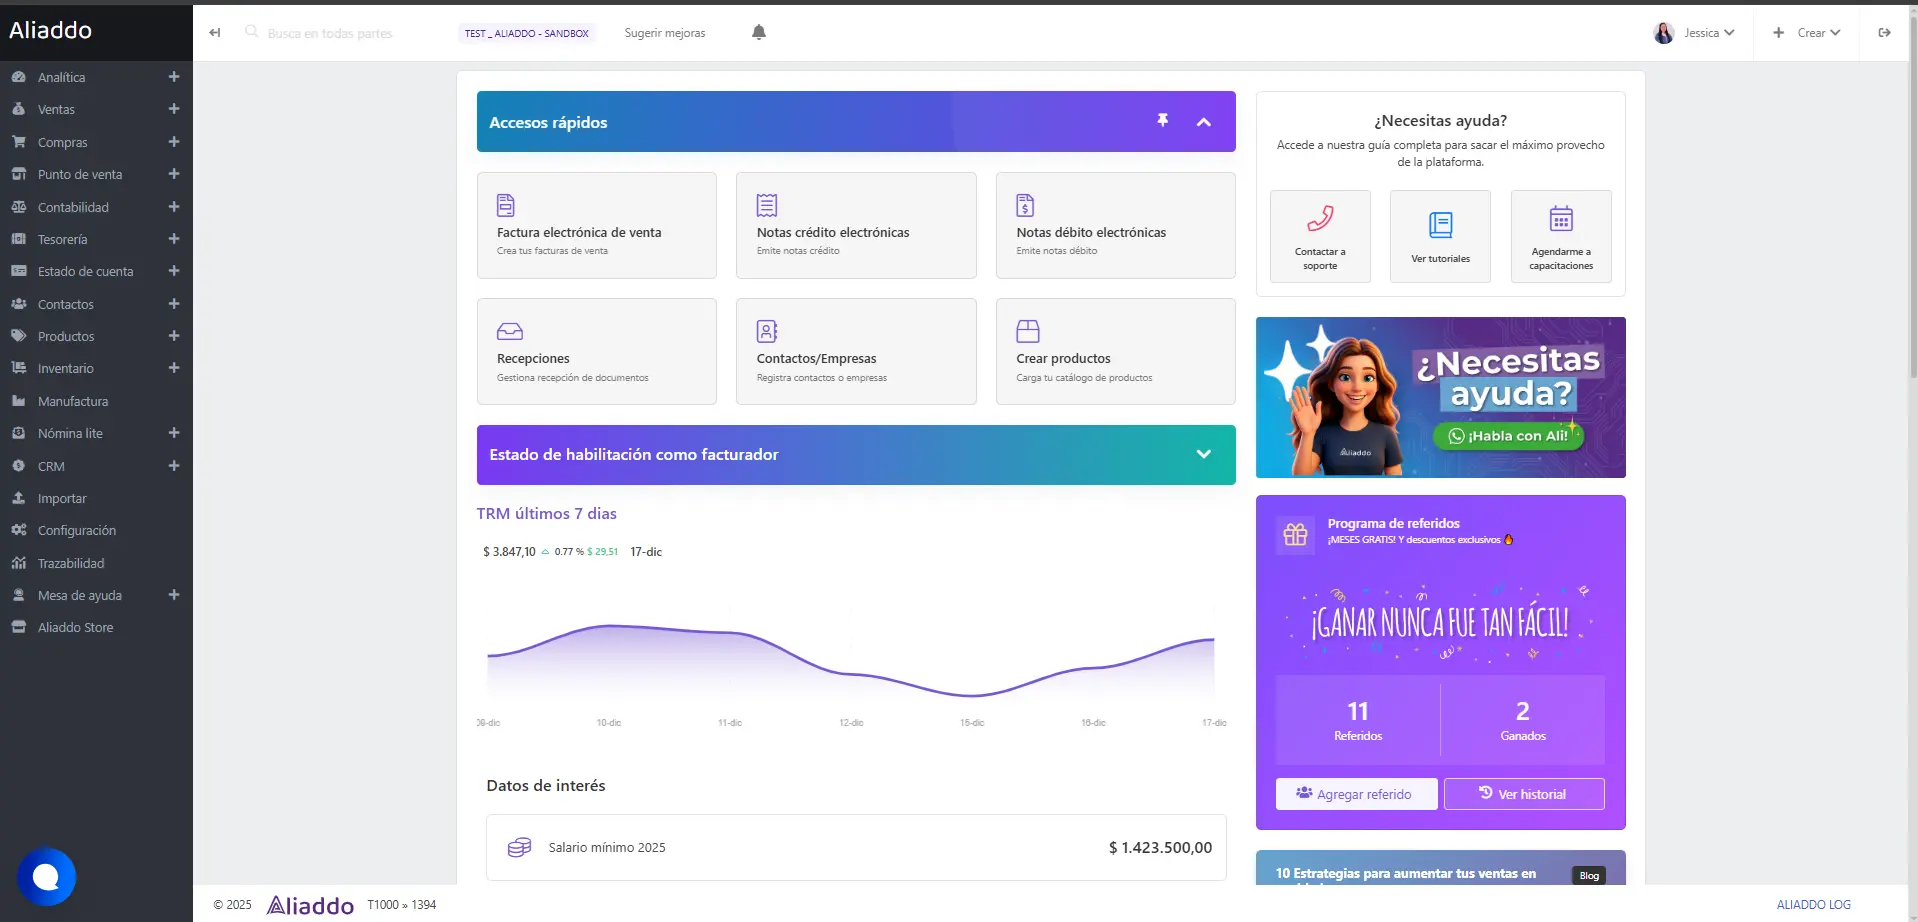Click the Sugerir mejoras link

[x=665, y=33]
